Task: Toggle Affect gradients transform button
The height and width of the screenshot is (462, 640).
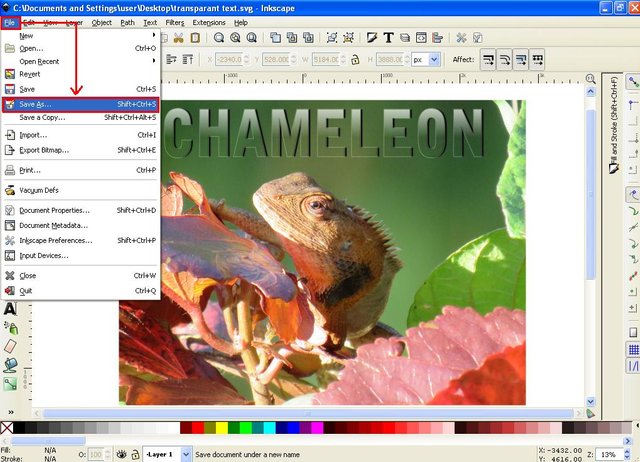Action: pos(521,60)
